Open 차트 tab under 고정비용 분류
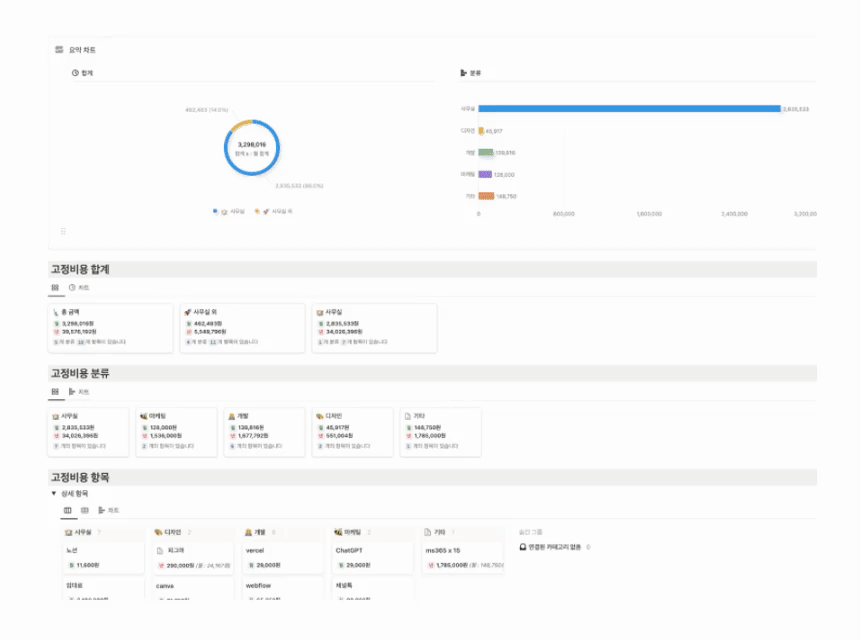This screenshot has width=860, height=640. 79,392
